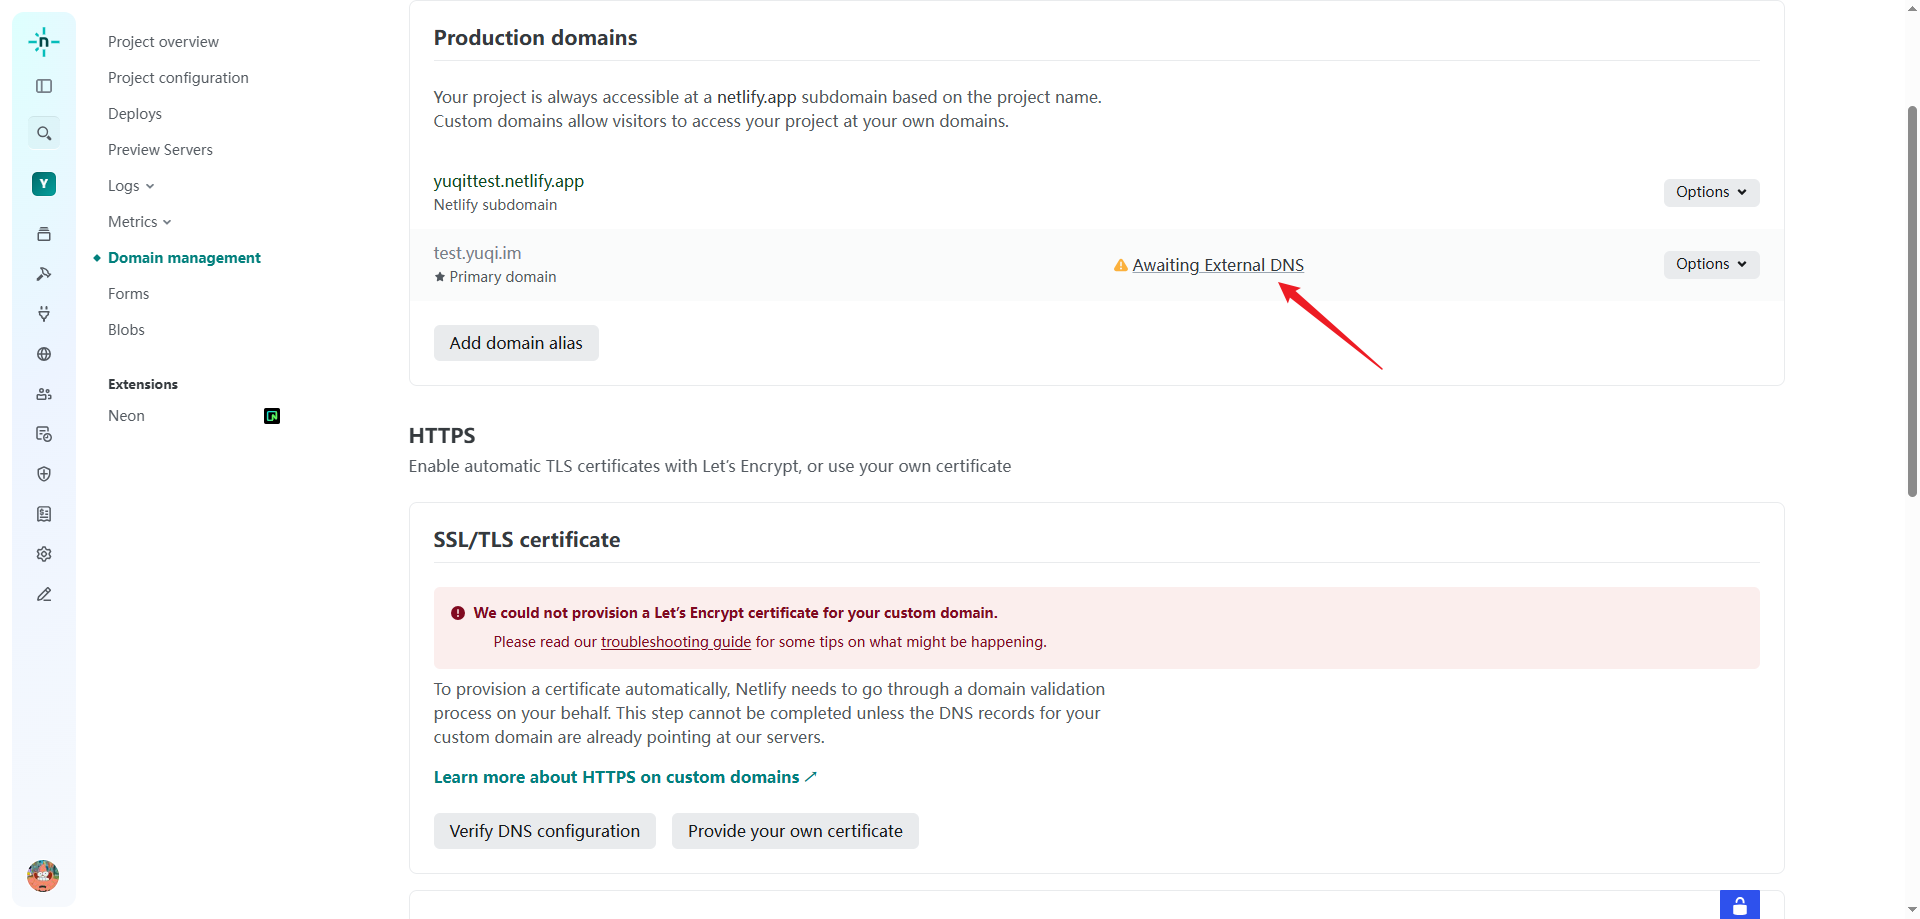Expand the Logs submenu
The height and width of the screenshot is (919, 1920).
coord(131,186)
